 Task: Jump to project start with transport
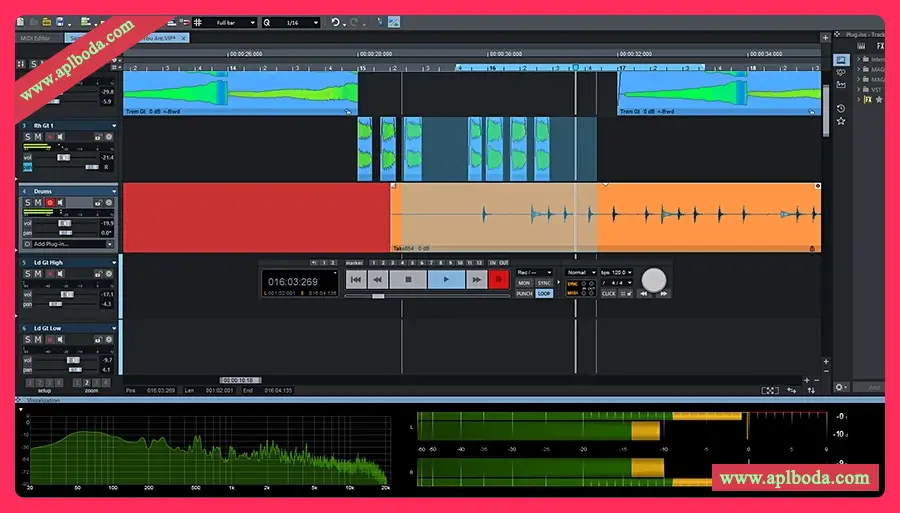(356, 281)
